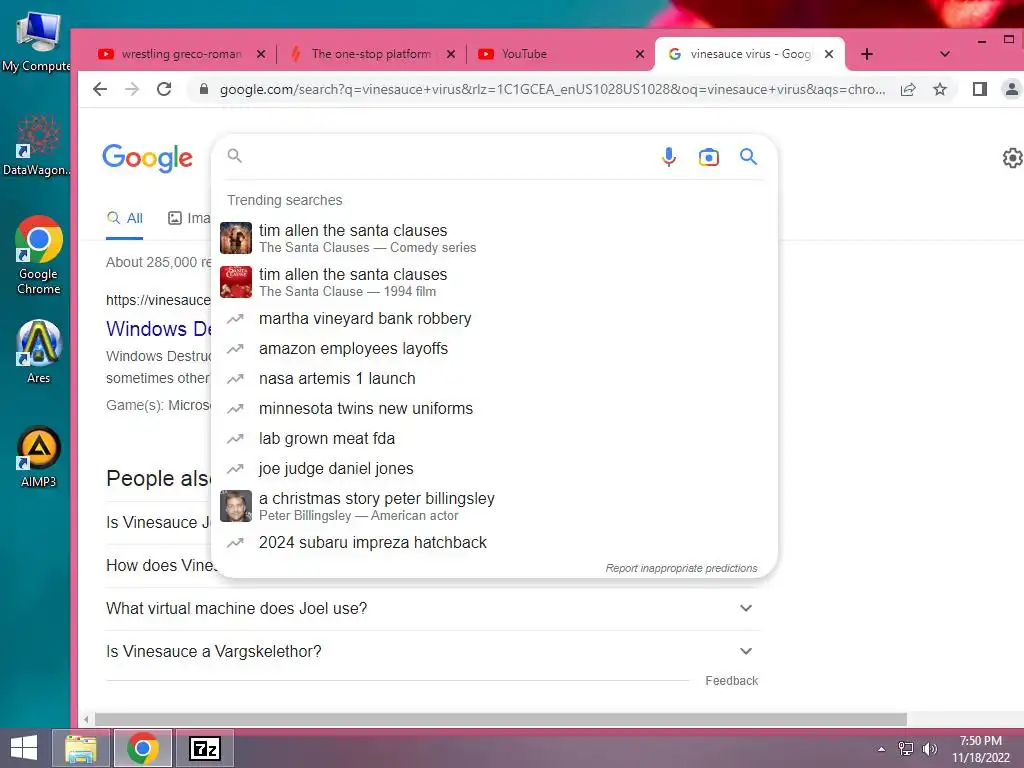Click the Feedback link
The image size is (1024, 768).
(x=731, y=680)
